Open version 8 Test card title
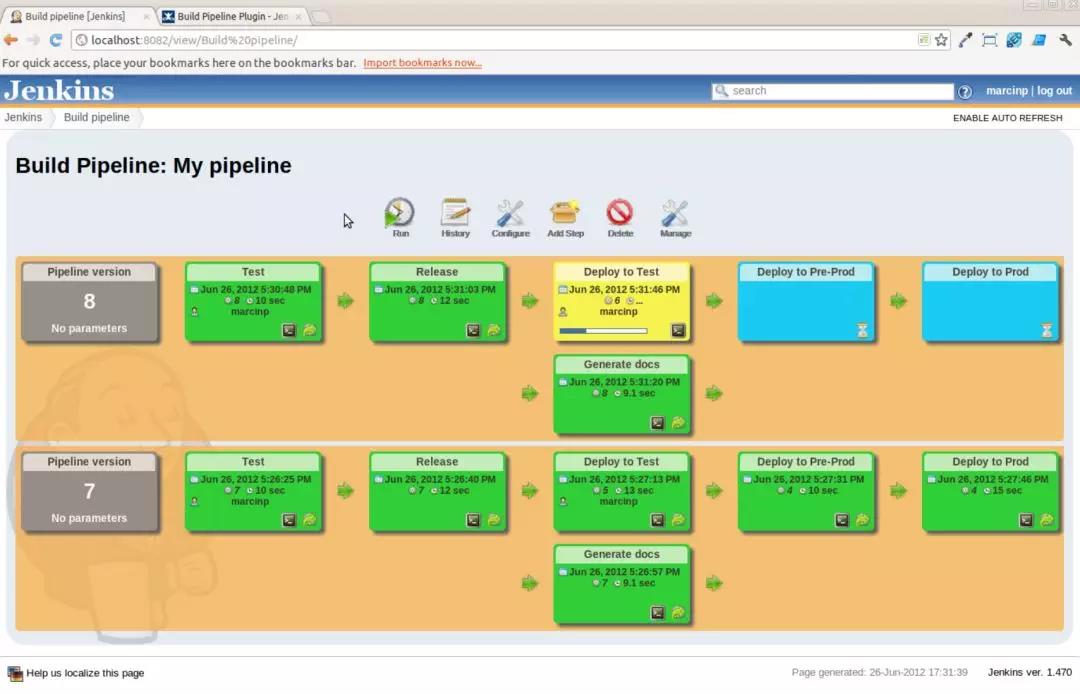 click(x=253, y=272)
